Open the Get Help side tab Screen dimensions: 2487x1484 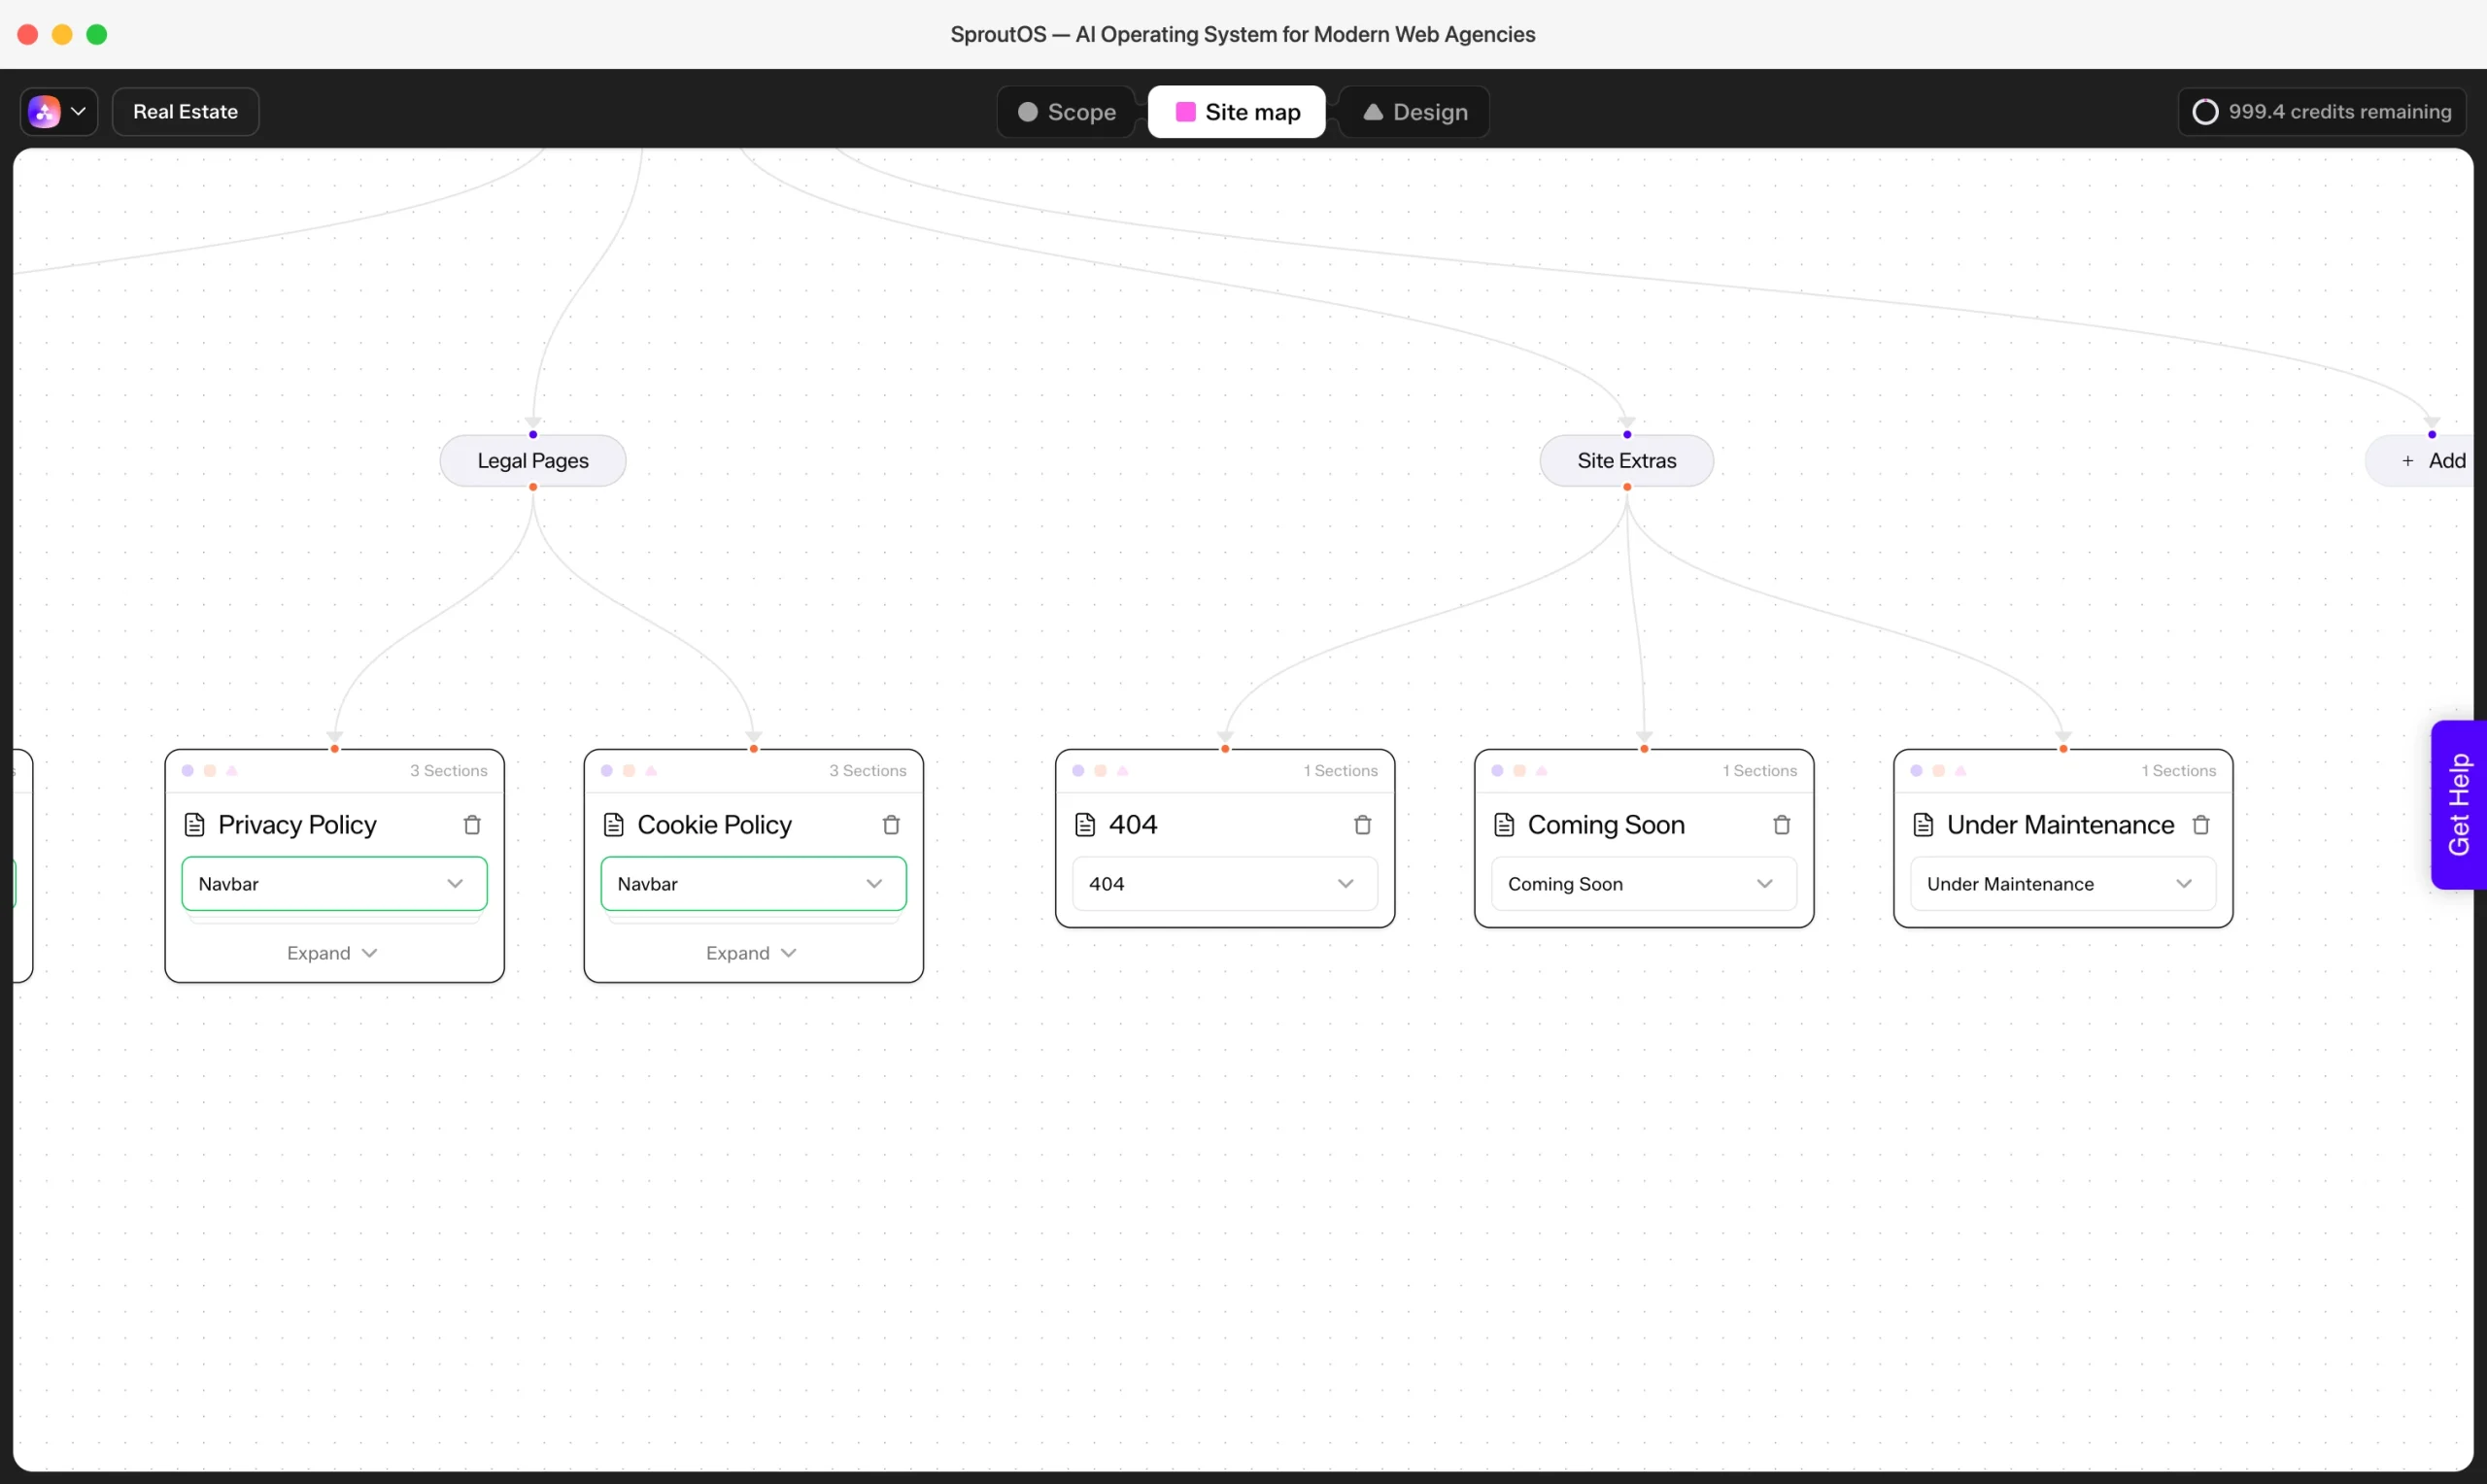[x=2458, y=804]
